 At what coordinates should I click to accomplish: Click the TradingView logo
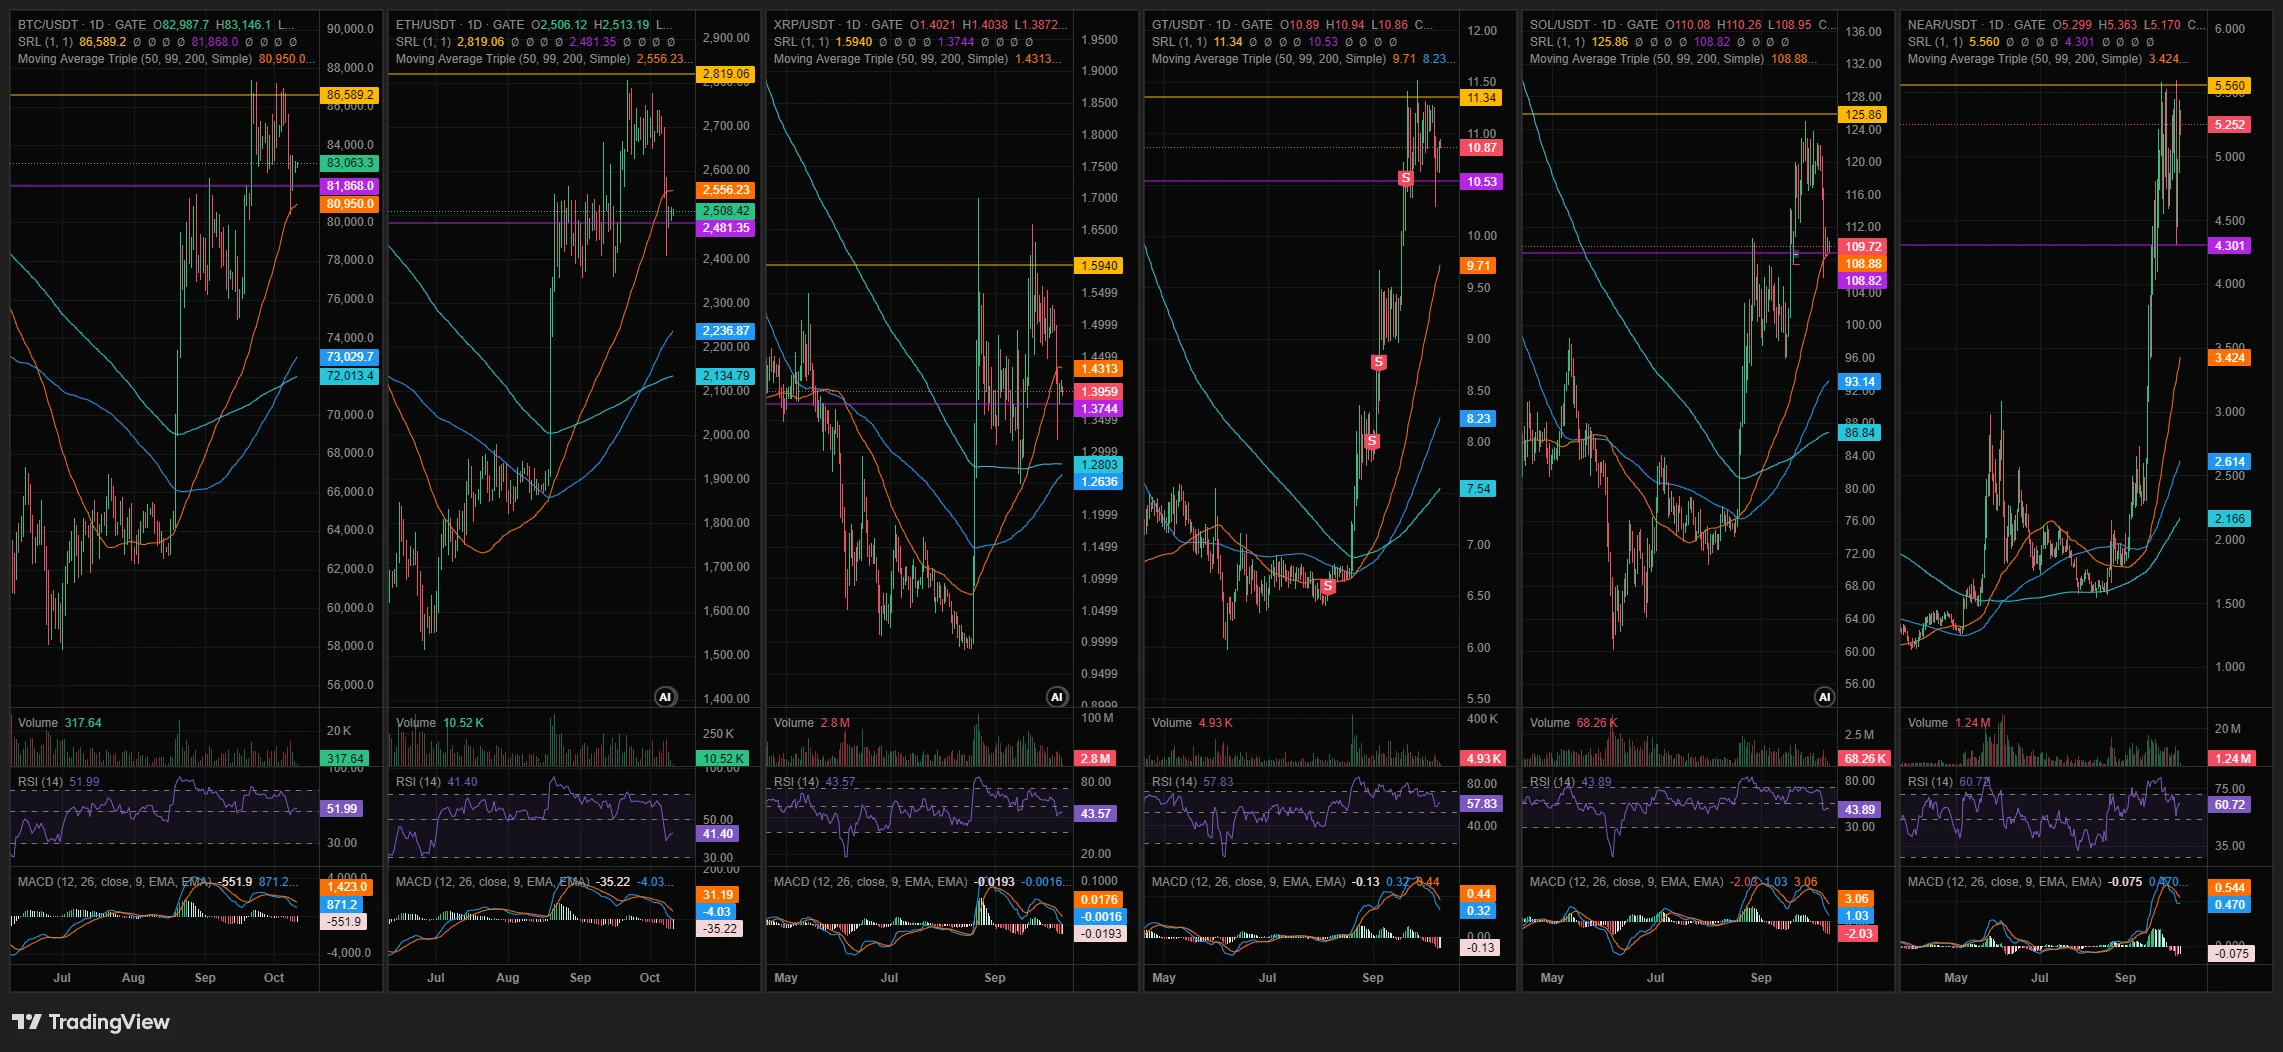[91, 1022]
